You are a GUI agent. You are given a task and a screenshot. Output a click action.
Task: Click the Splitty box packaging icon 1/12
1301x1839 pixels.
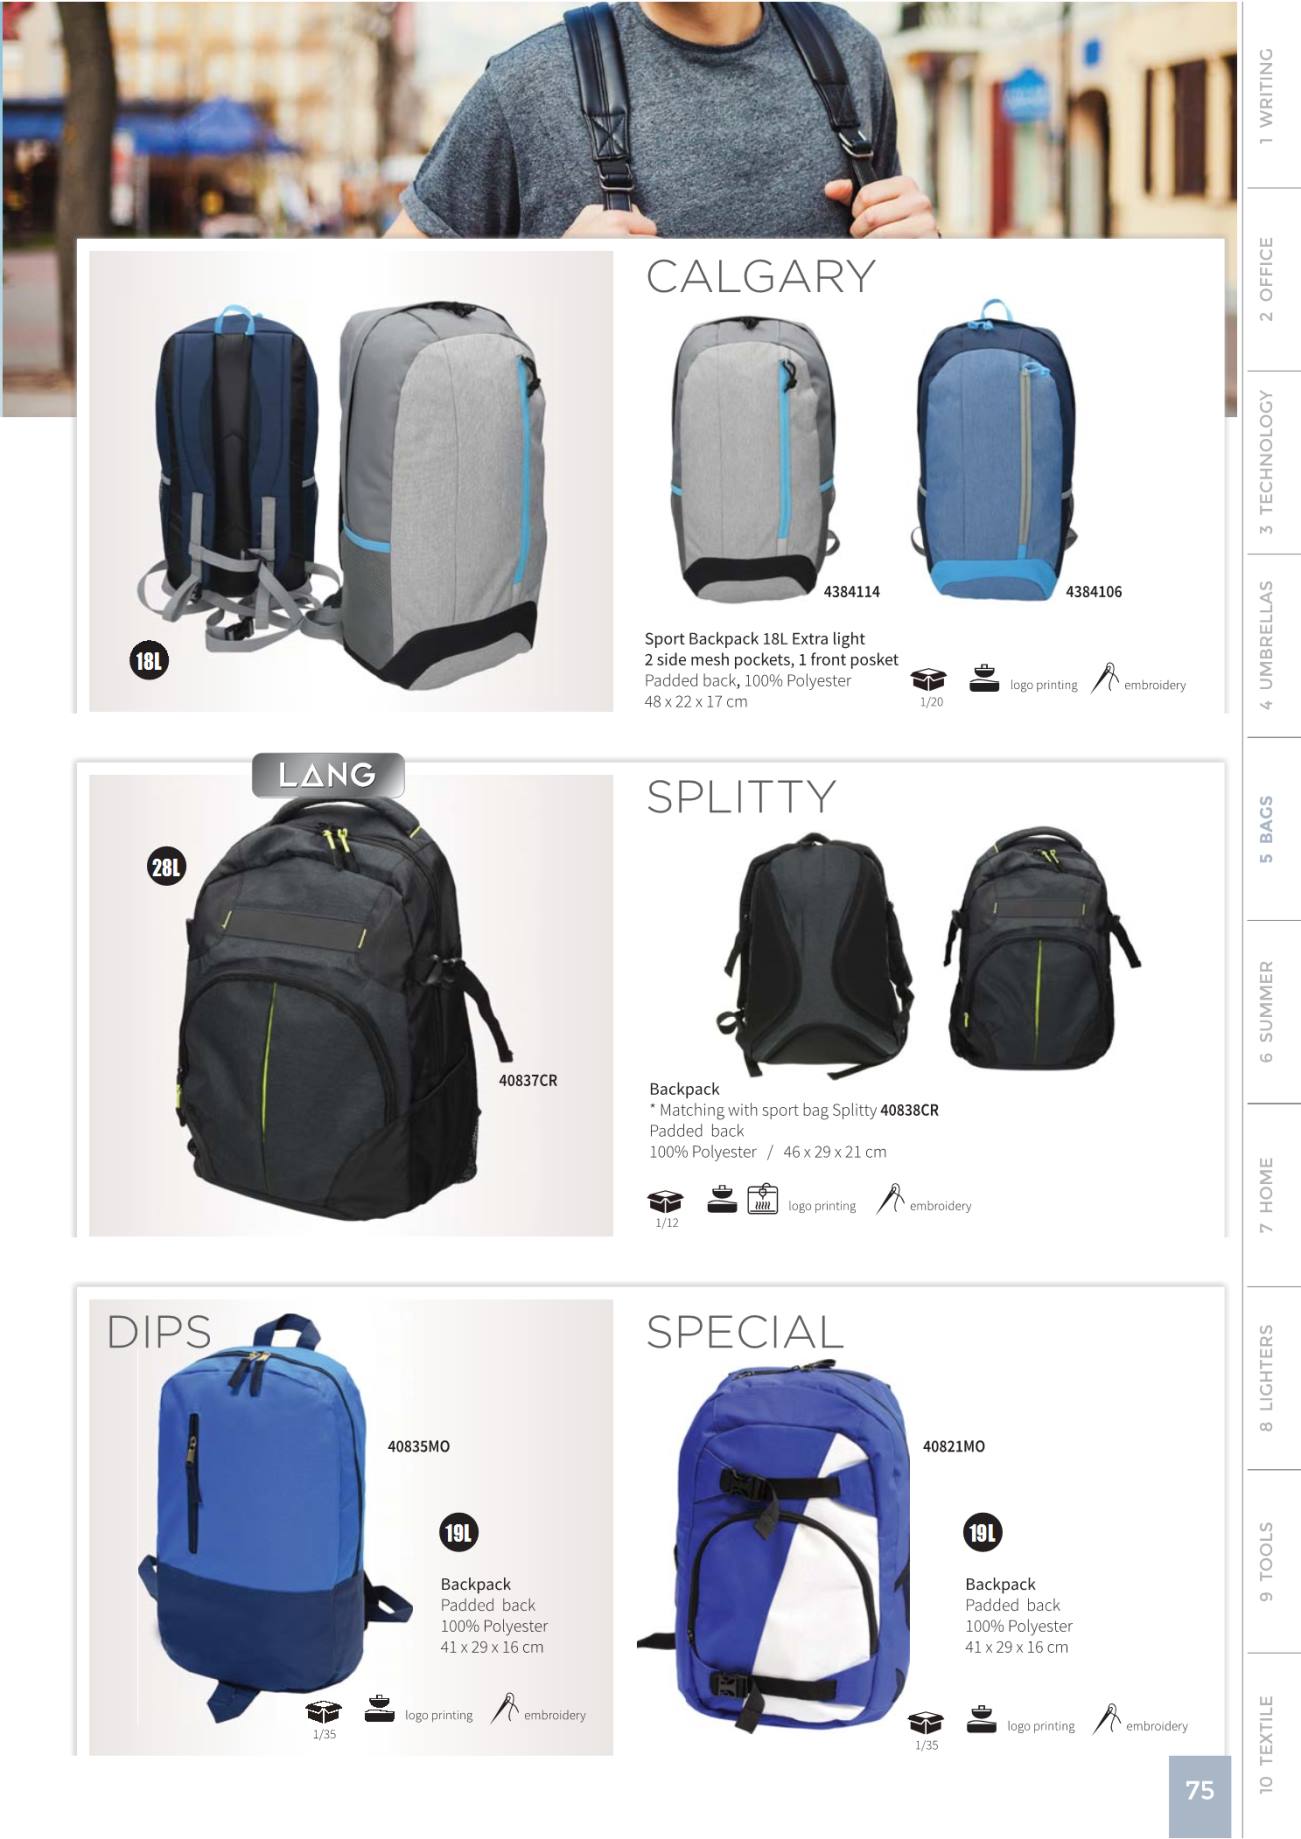[x=666, y=1201]
